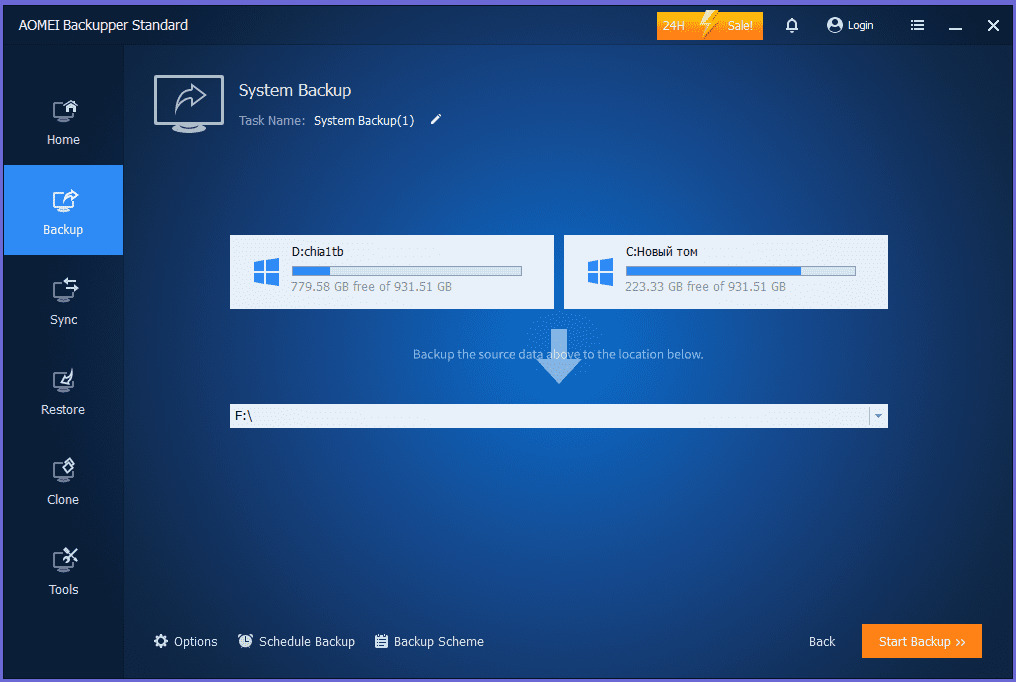Go to the Sync section

coord(64,301)
